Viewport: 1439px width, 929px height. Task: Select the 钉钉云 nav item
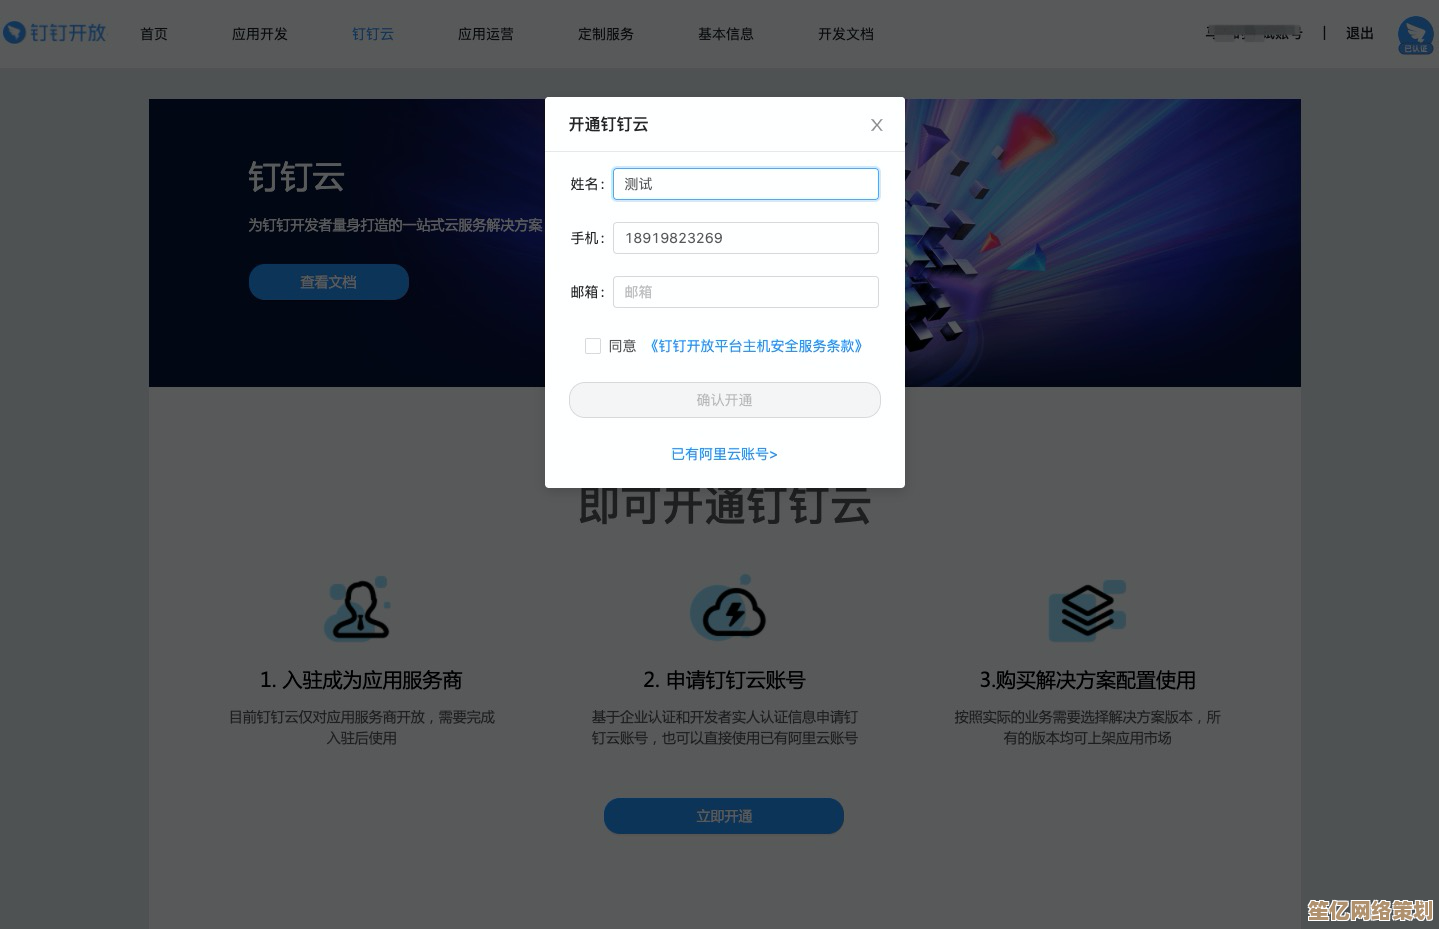click(x=373, y=34)
